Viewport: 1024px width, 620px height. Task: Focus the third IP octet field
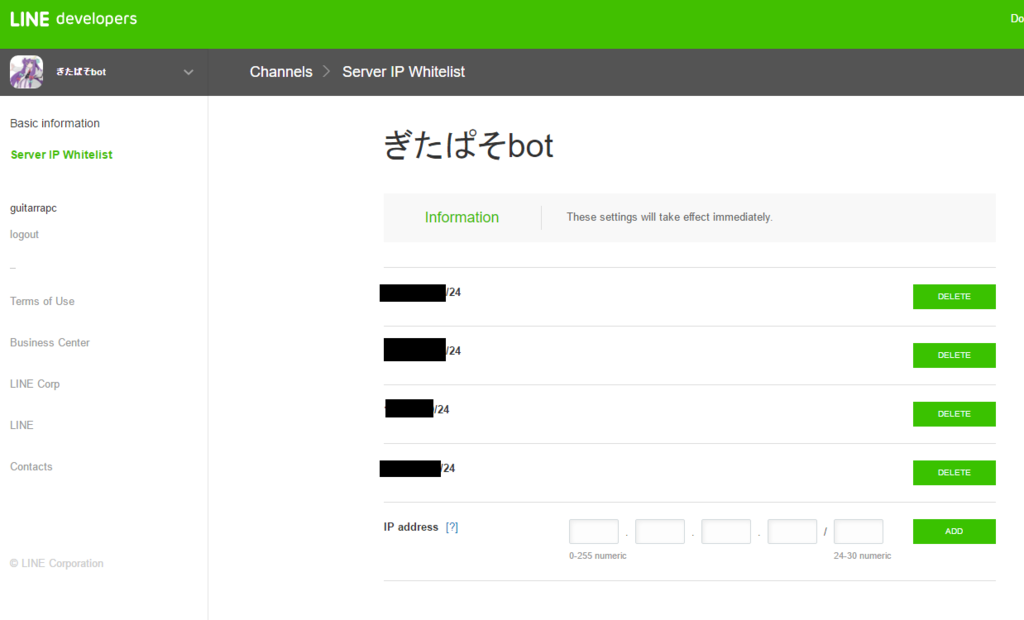click(726, 531)
